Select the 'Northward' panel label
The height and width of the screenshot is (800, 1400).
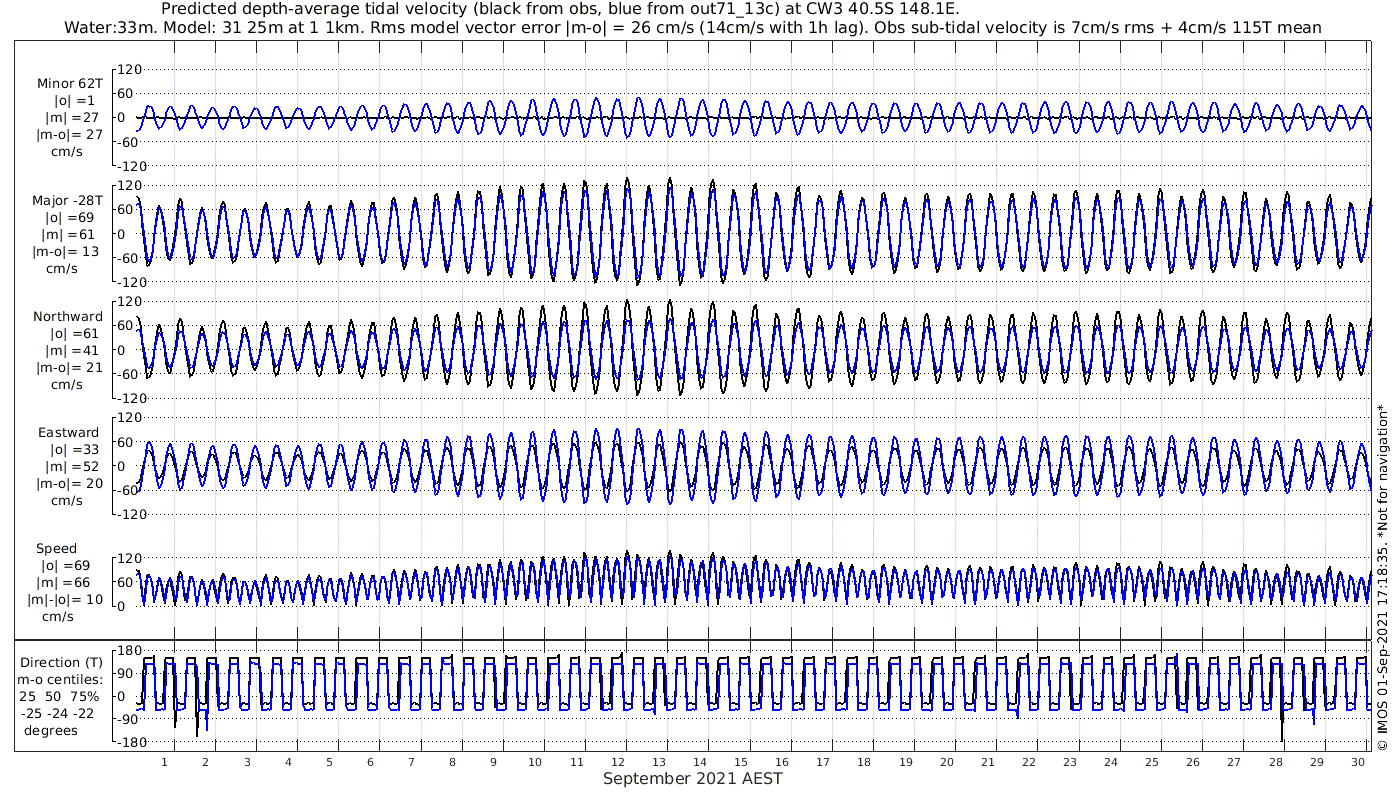[x=68, y=316]
